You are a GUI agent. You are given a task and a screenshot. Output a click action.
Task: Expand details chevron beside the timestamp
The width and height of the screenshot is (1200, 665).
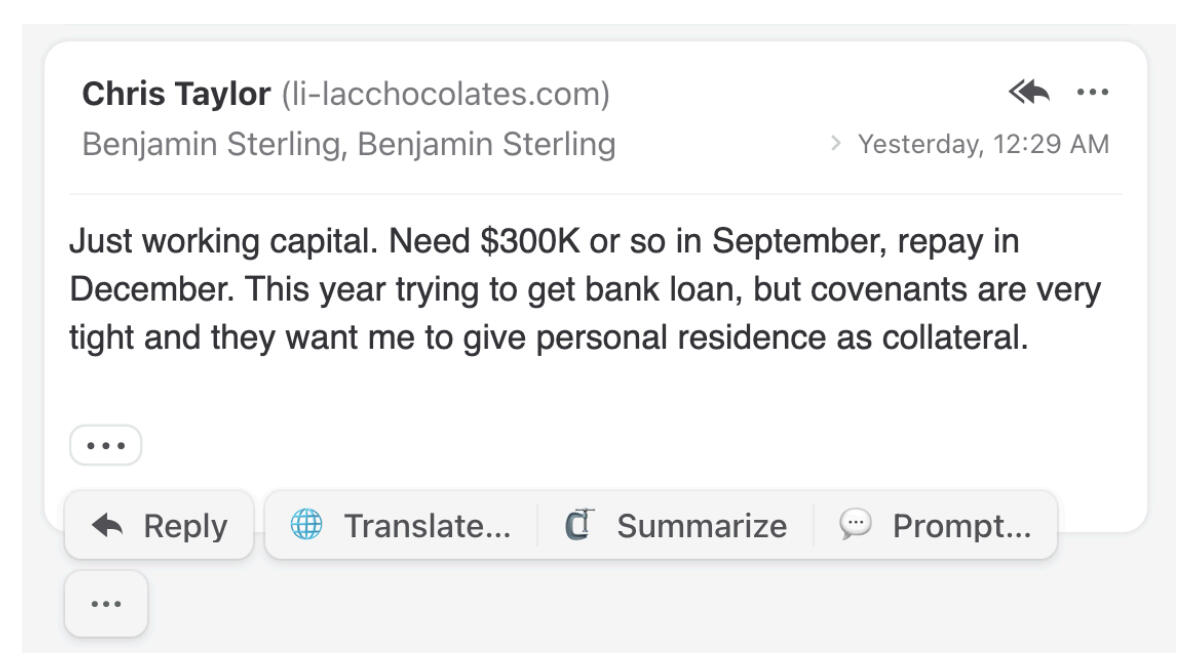pyautogui.click(x=836, y=145)
